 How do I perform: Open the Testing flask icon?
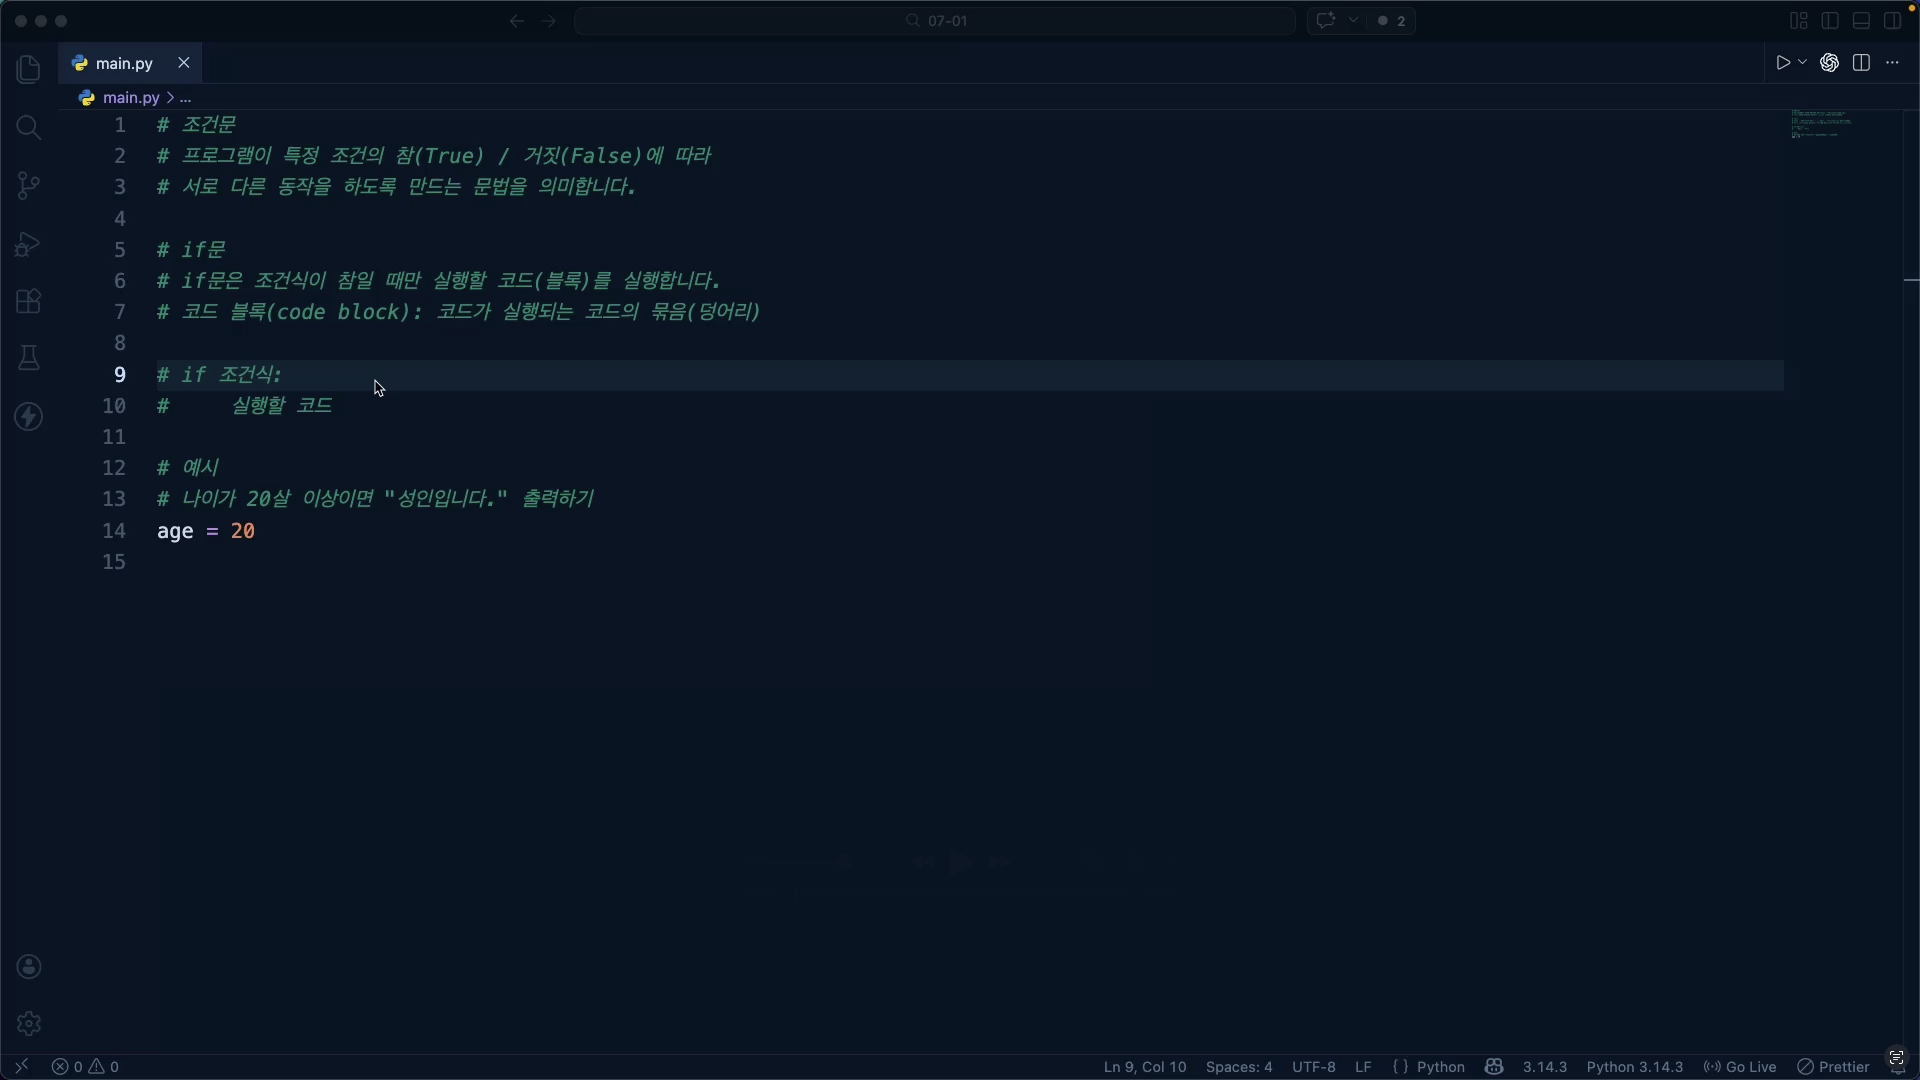[28, 358]
